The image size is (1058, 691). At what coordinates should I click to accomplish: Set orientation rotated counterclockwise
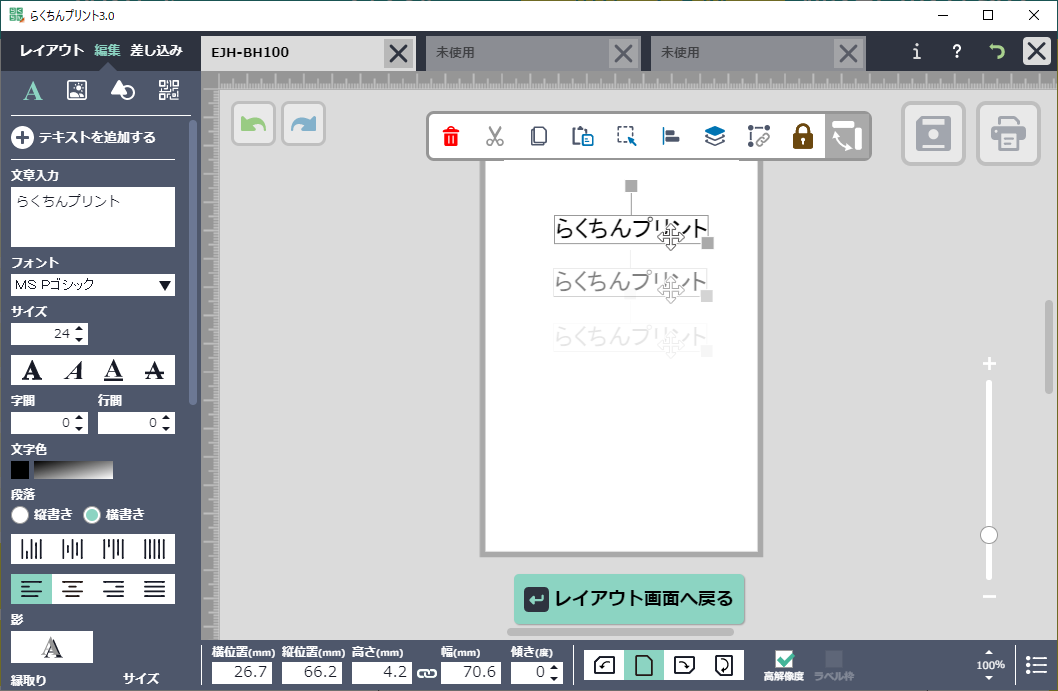pos(605,665)
